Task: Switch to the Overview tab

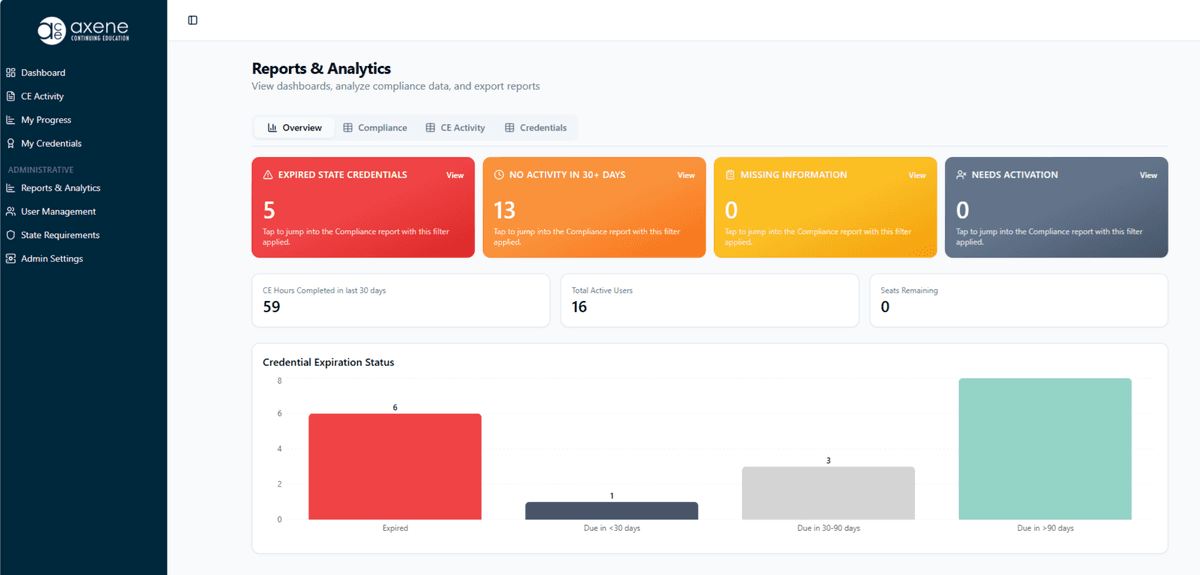Action: tap(294, 128)
